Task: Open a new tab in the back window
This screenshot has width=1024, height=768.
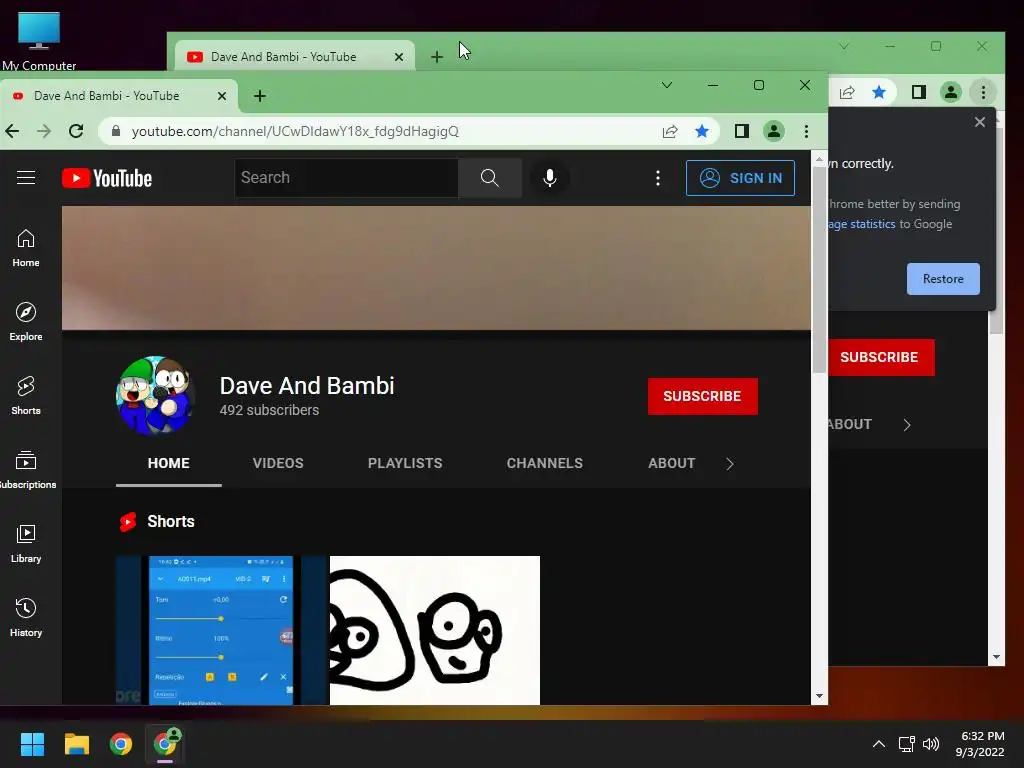Action: (x=437, y=57)
